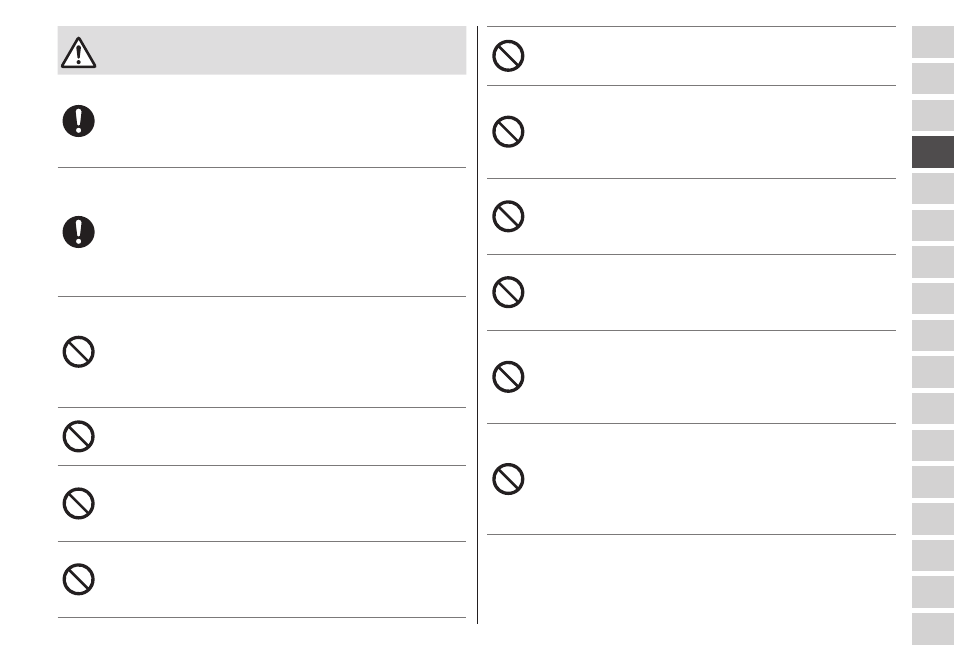The width and height of the screenshot is (954, 671).
Task: Click the bottommost prohibition icon in the right column
Action: click(508, 479)
